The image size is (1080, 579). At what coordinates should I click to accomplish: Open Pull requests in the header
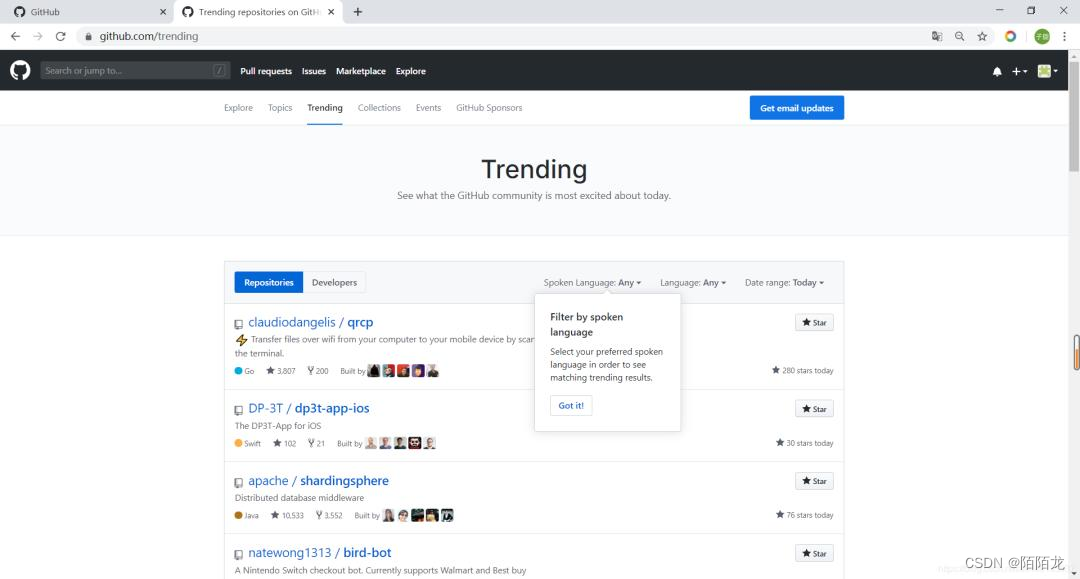tap(266, 71)
